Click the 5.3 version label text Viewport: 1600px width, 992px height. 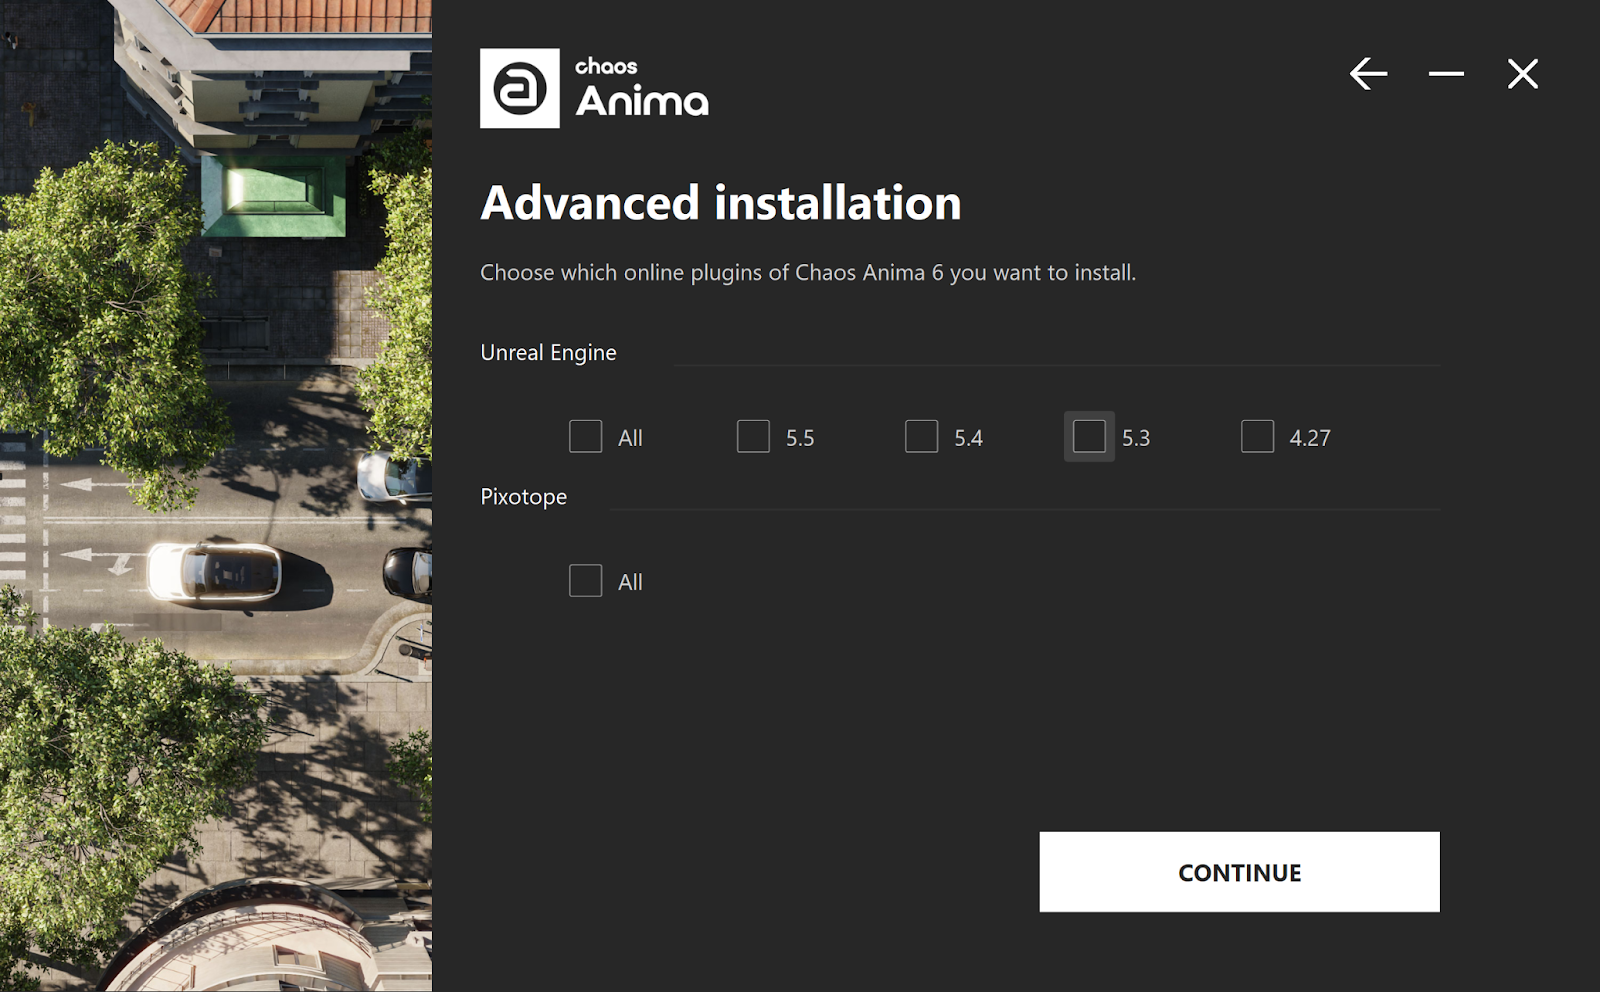tap(1136, 438)
